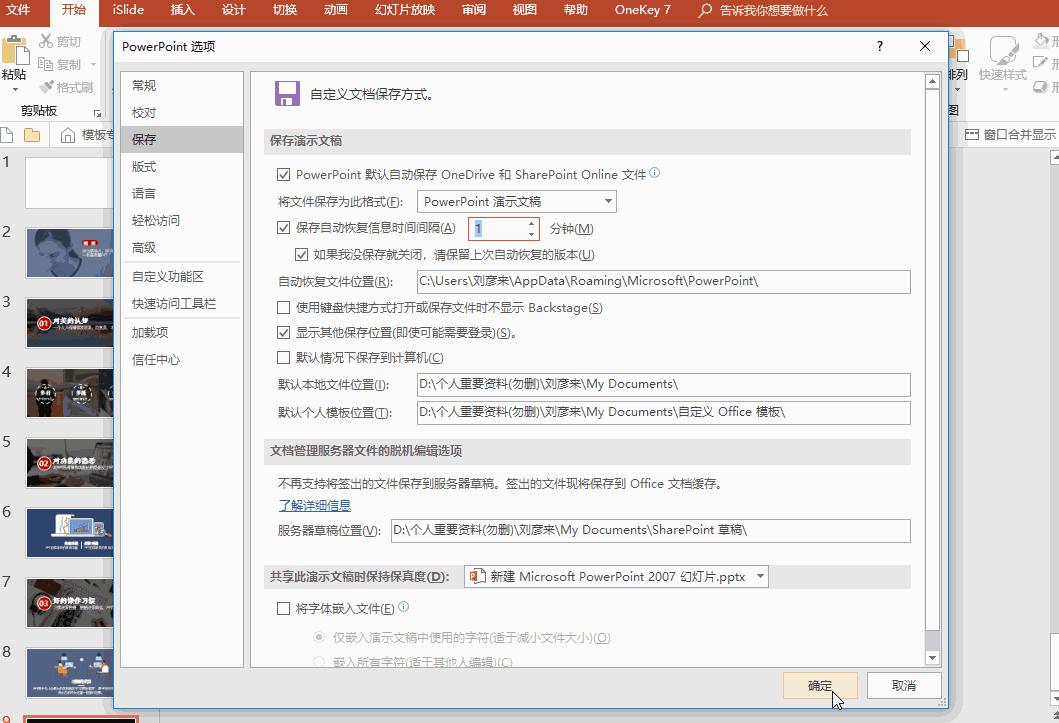Viewport: 1059px width, 723px height.
Task: Open the 了解详细信息 link
Action: click(x=313, y=506)
